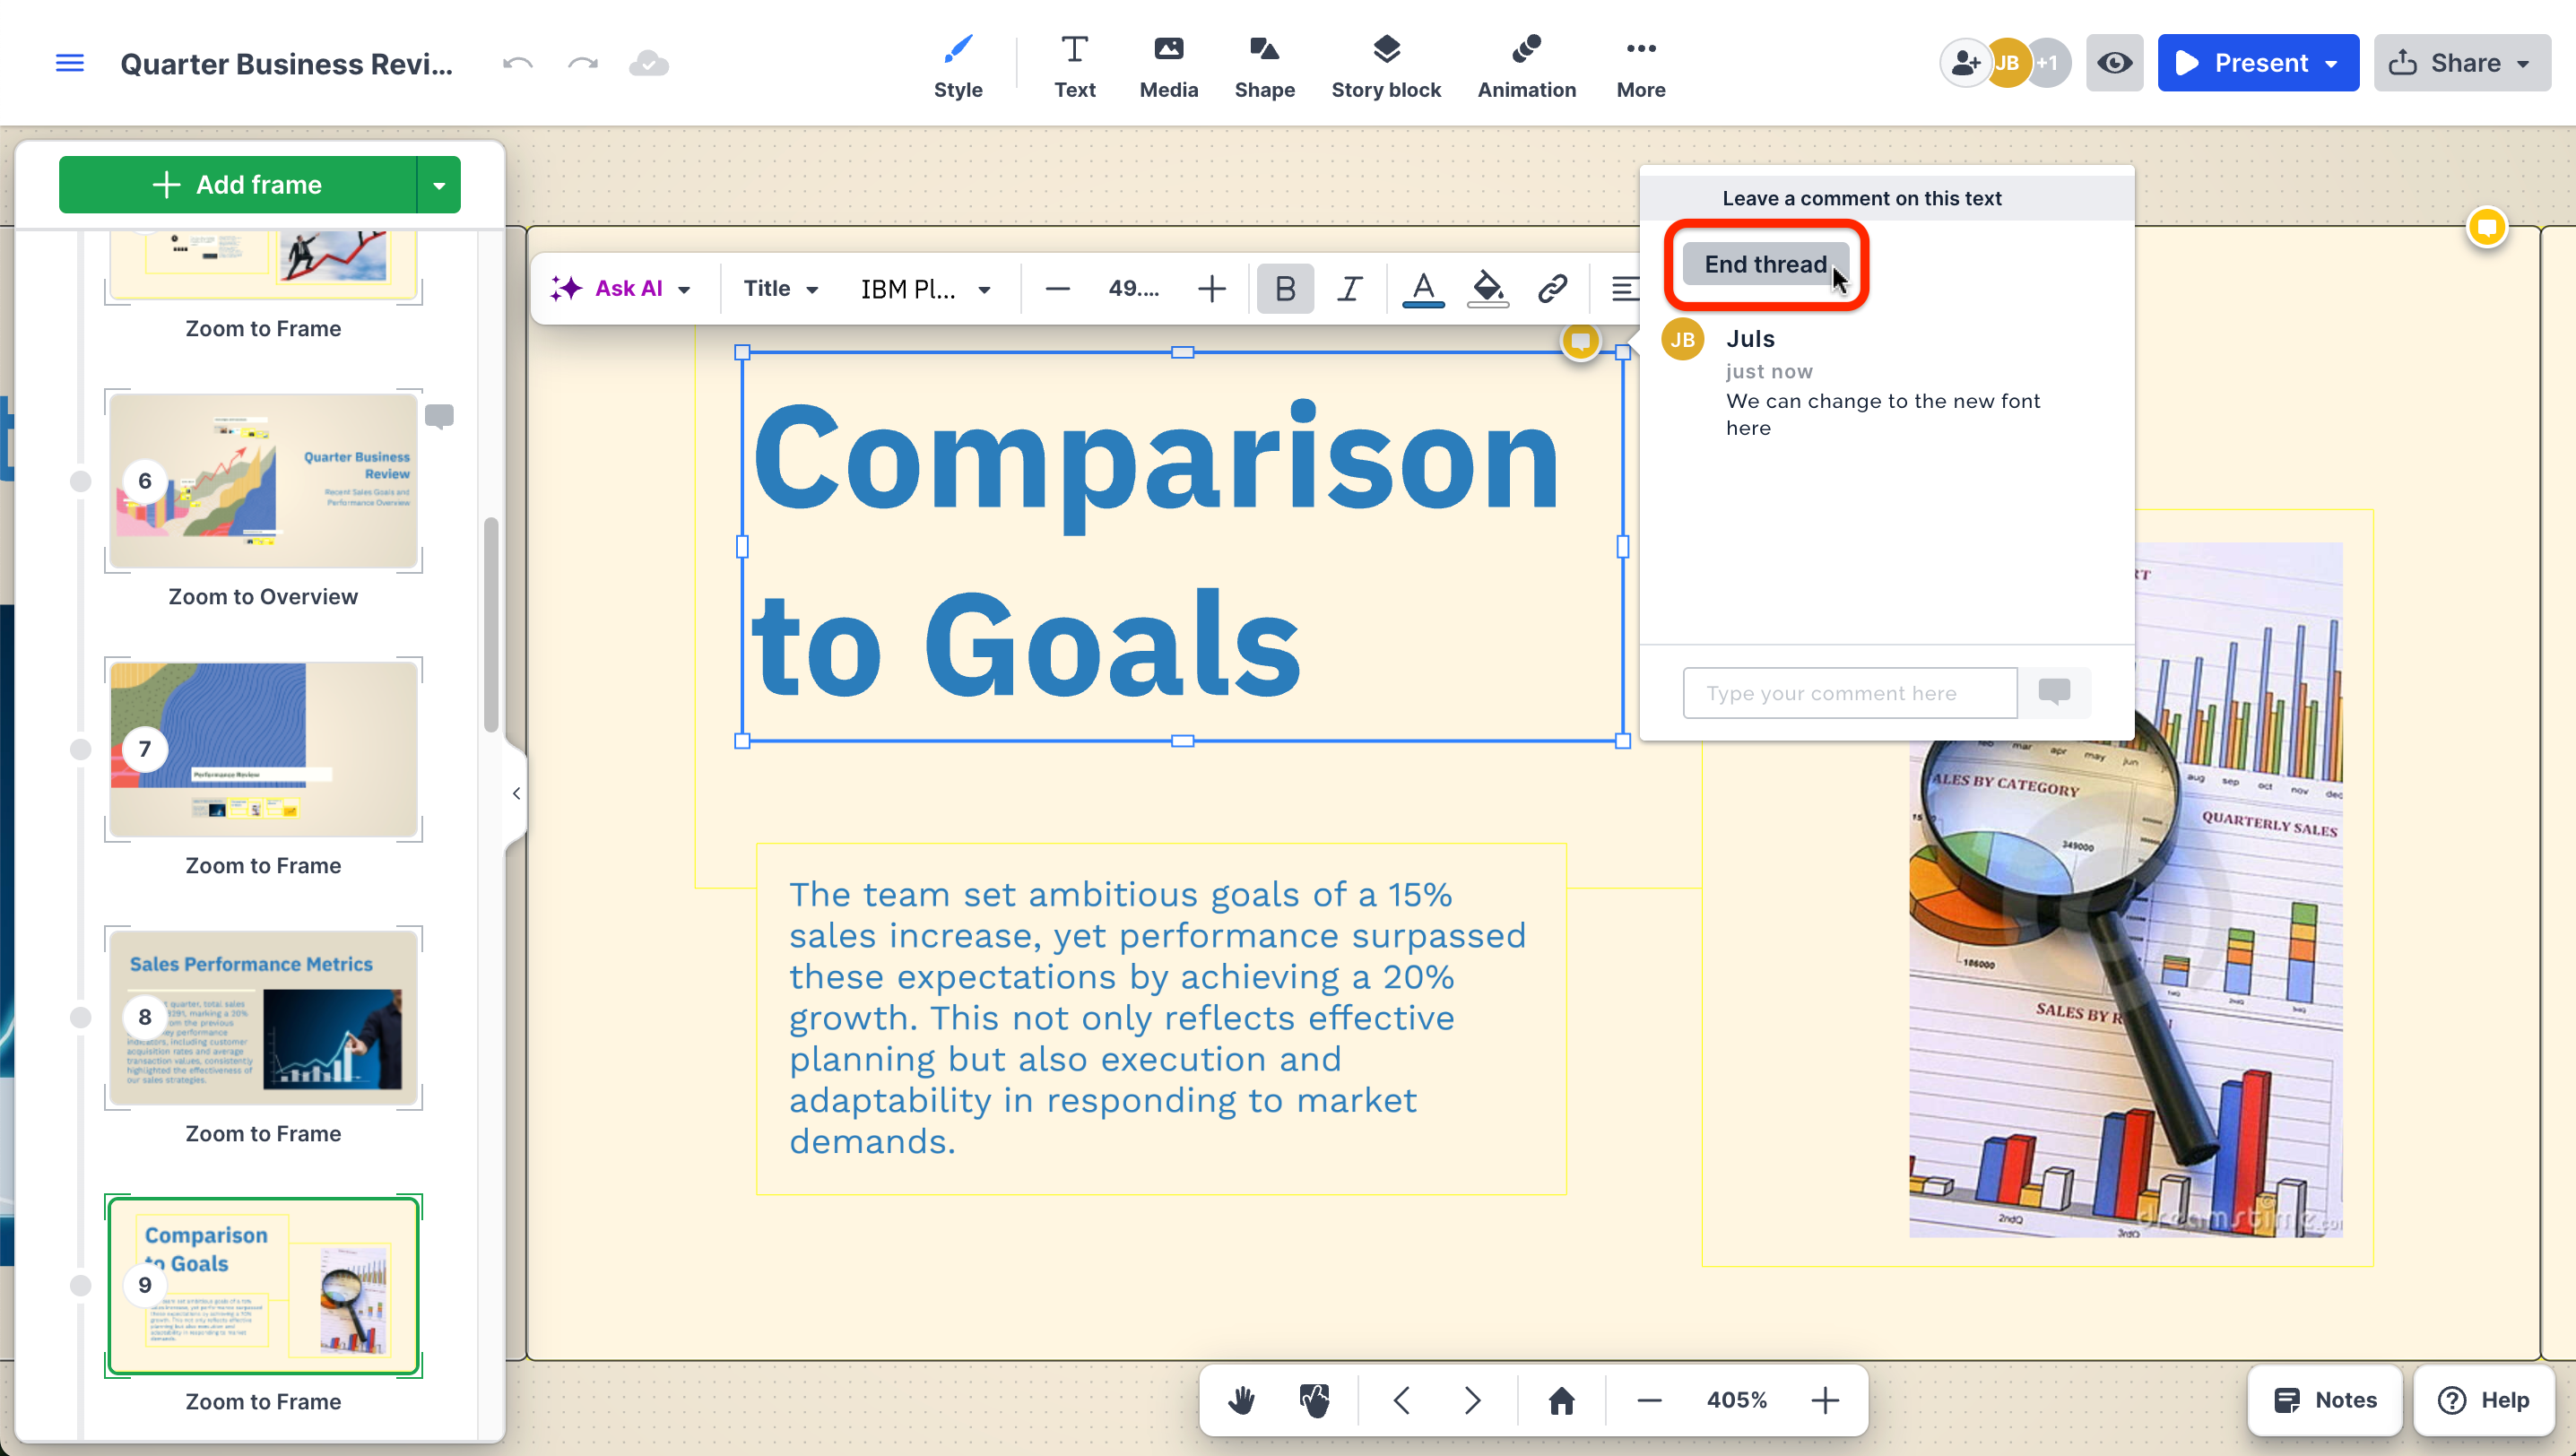The image size is (2576, 1456).
Task: Open the comment marker on the title text
Action: (x=1580, y=342)
